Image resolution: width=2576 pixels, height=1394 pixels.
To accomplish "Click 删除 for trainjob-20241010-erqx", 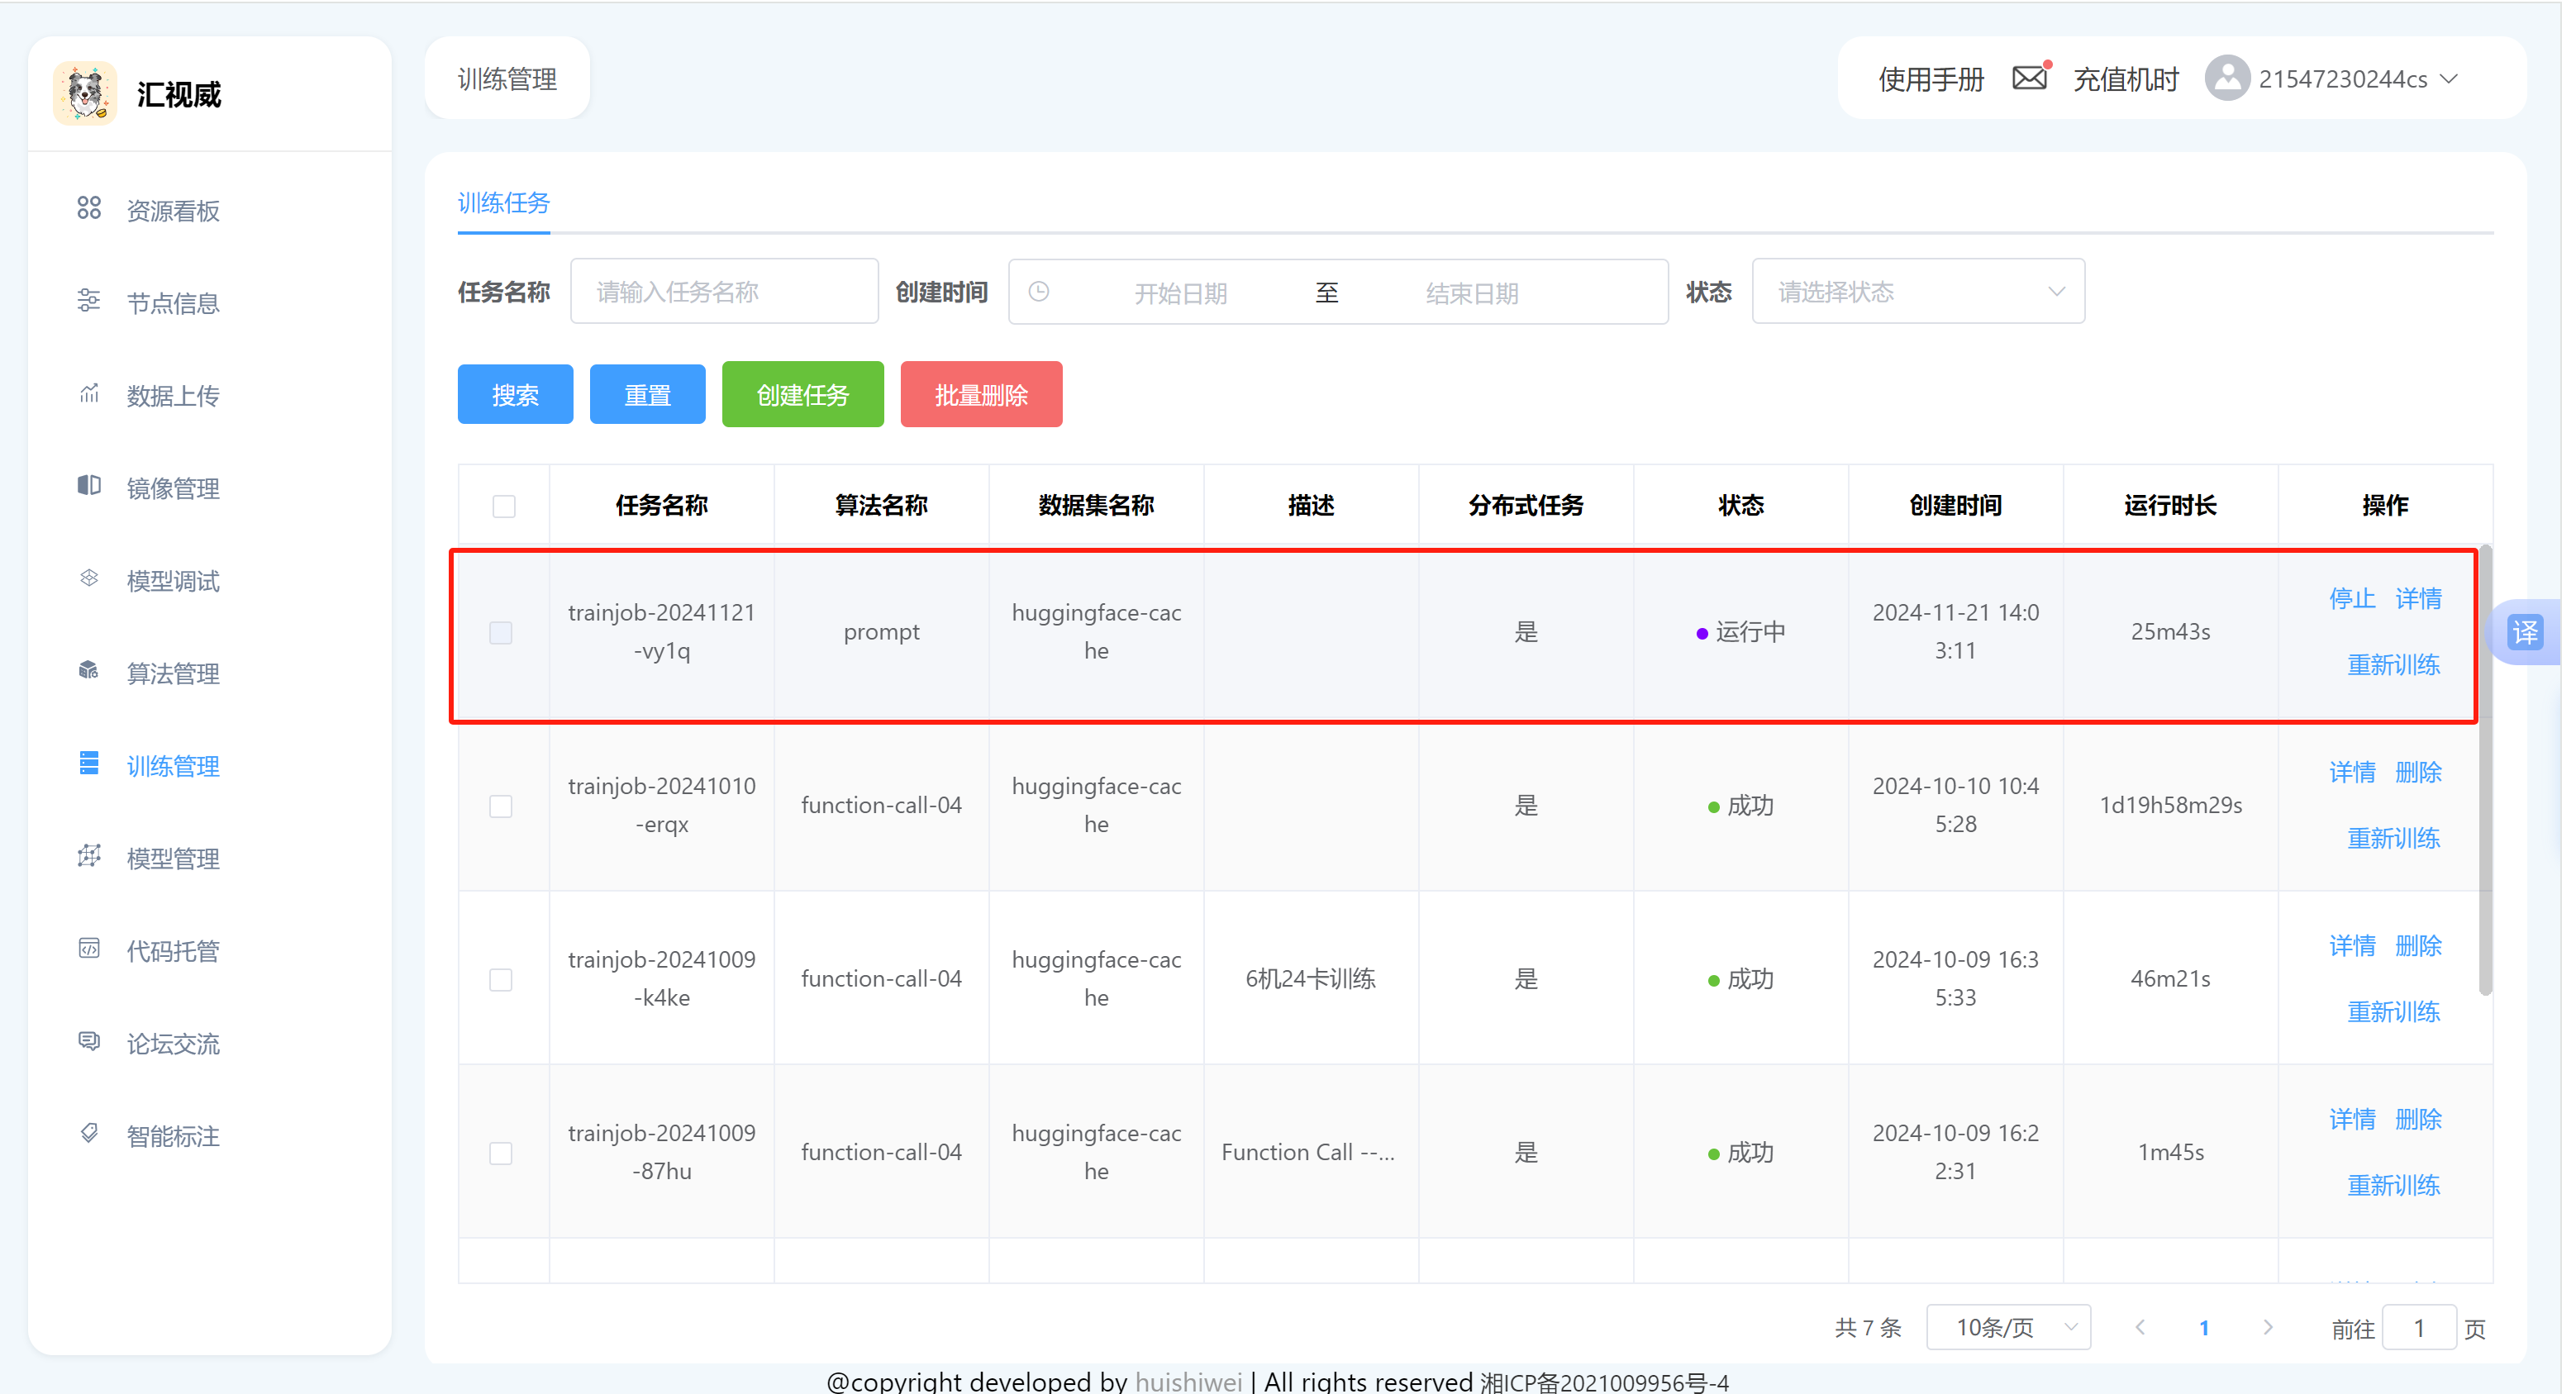I will point(2418,772).
